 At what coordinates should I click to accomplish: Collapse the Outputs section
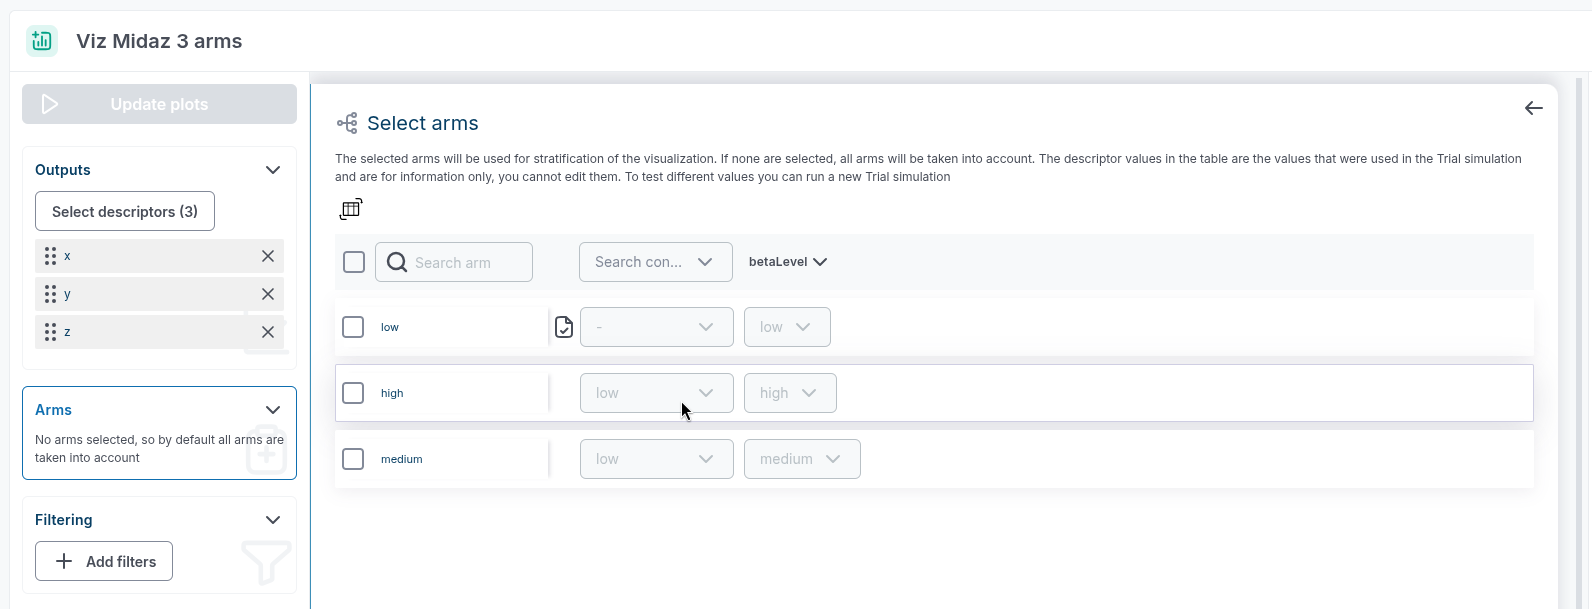click(x=273, y=170)
